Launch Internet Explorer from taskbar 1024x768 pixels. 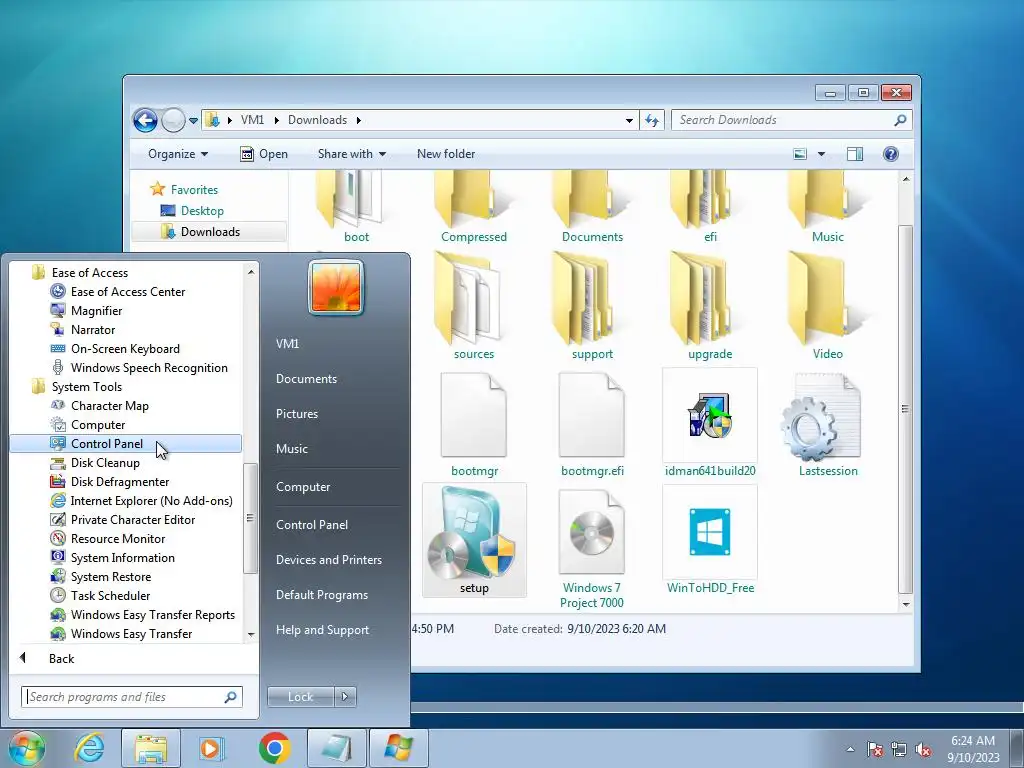click(89, 748)
